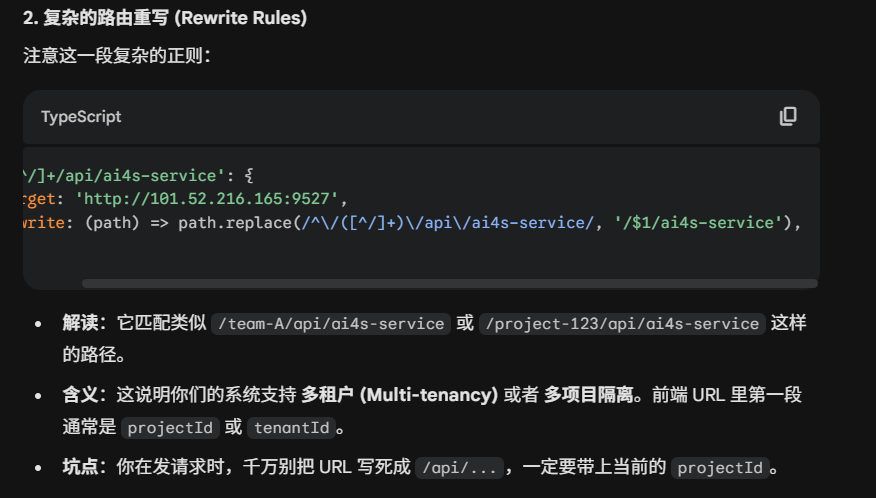Screen dimensions: 876x498
Task: Click the TypeScript language label
Action: coord(81,117)
